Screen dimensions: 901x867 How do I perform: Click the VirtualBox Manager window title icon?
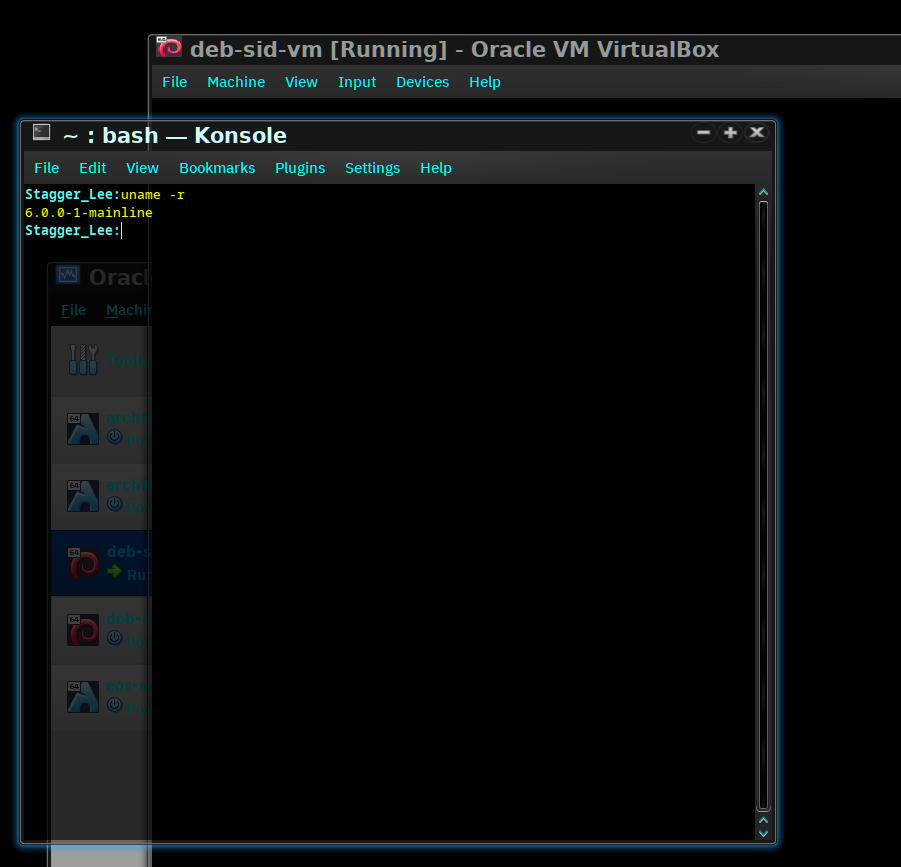tap(68, 276)
